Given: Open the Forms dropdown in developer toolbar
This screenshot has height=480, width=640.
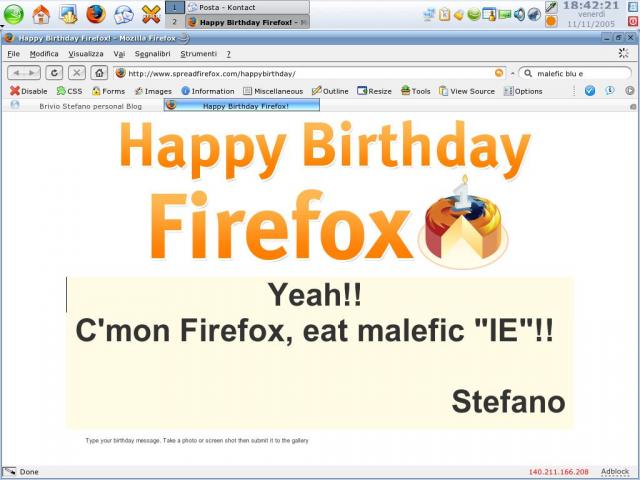Looking at the screenshot, I should pos(108,91).
